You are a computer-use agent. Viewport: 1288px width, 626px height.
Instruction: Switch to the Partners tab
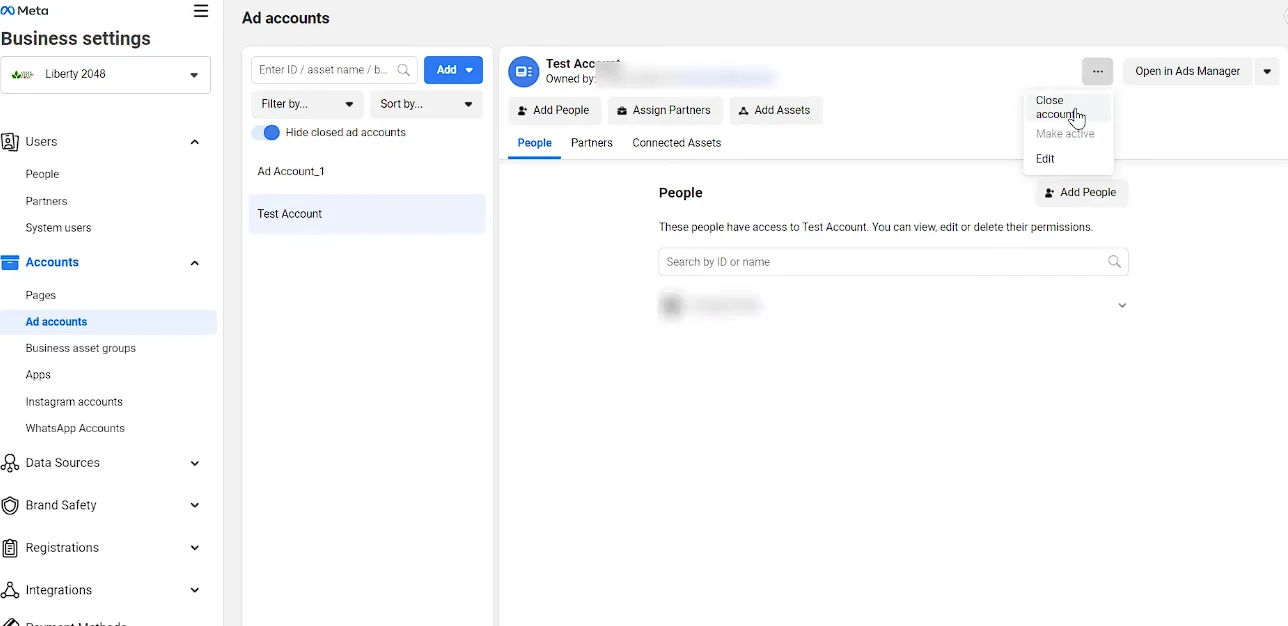click(x=592, y=143)
